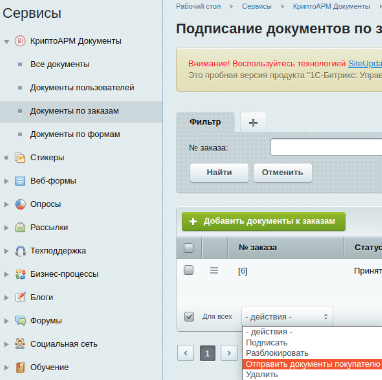Open the SiteUpdate link in warning

(x=365, y=63)
